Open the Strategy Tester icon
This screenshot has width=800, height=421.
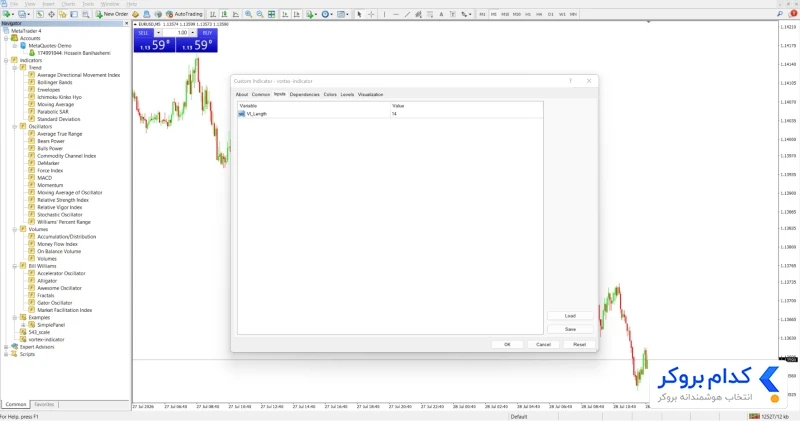click(86, 14)
